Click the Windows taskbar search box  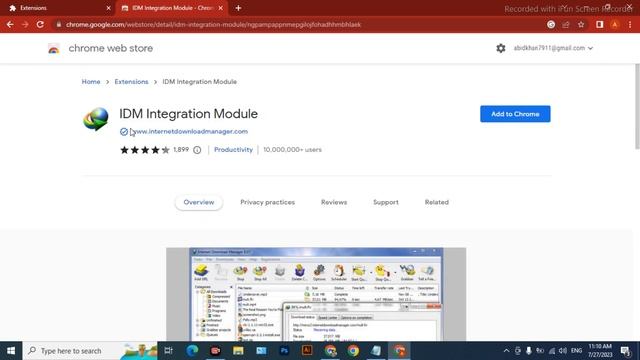(x=90, y=351)
